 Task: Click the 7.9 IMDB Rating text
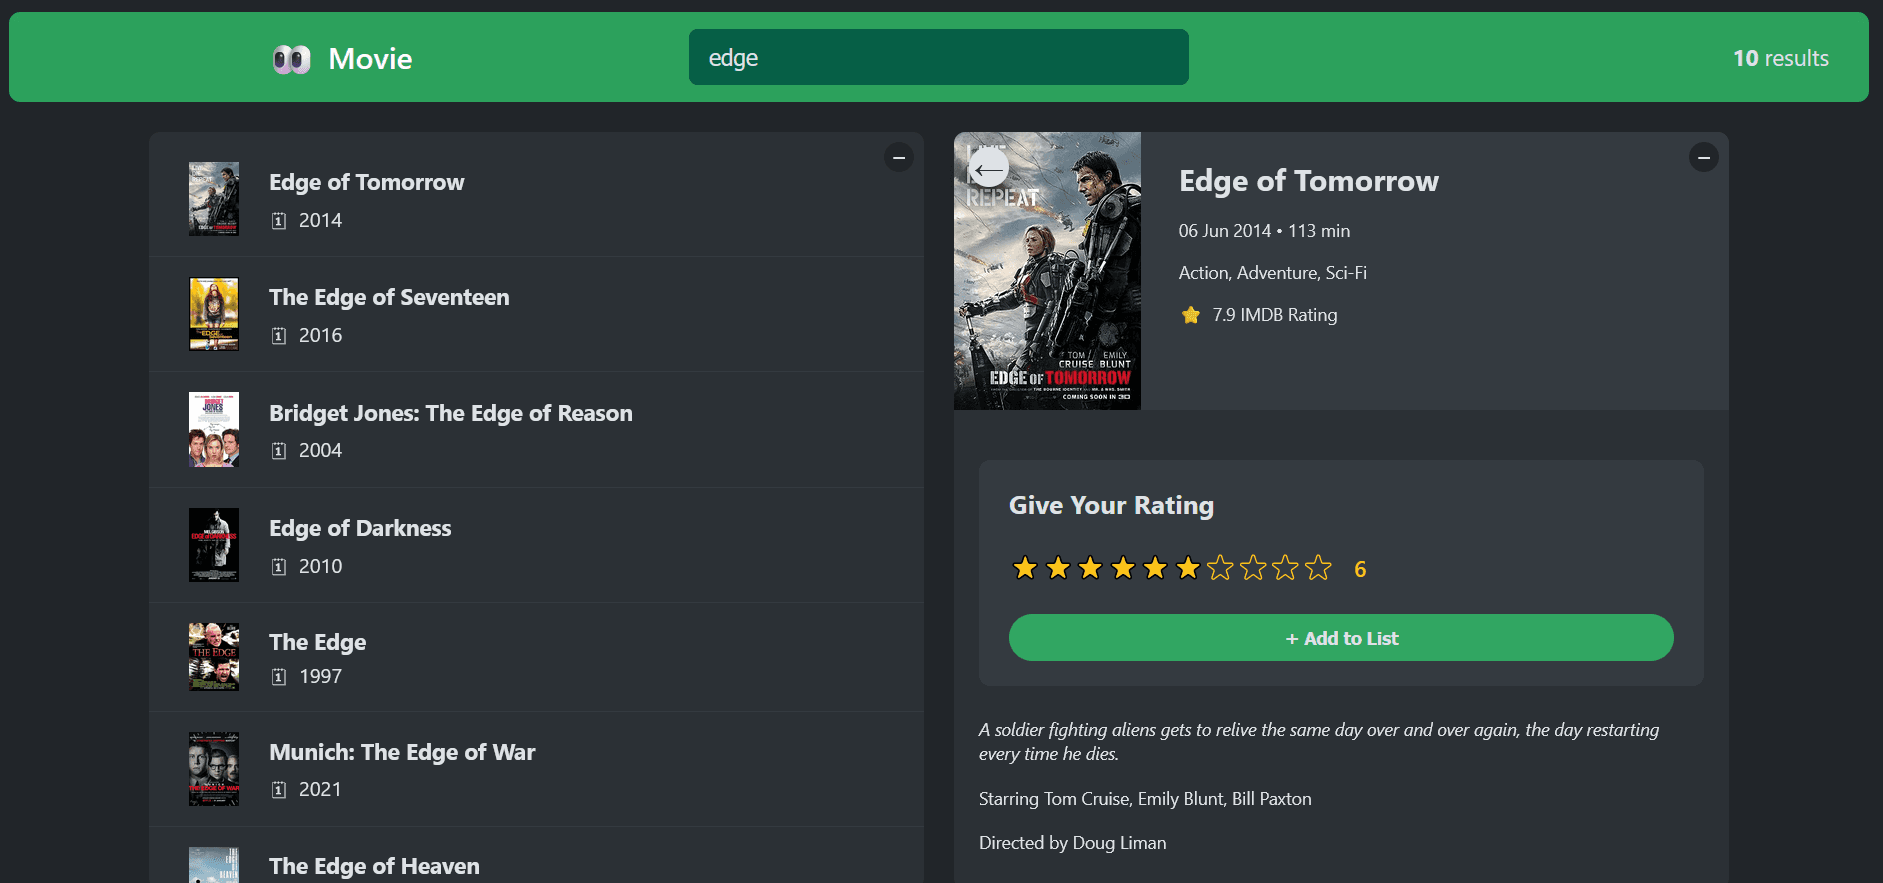pyautogui.click(x=1274, y=315)
